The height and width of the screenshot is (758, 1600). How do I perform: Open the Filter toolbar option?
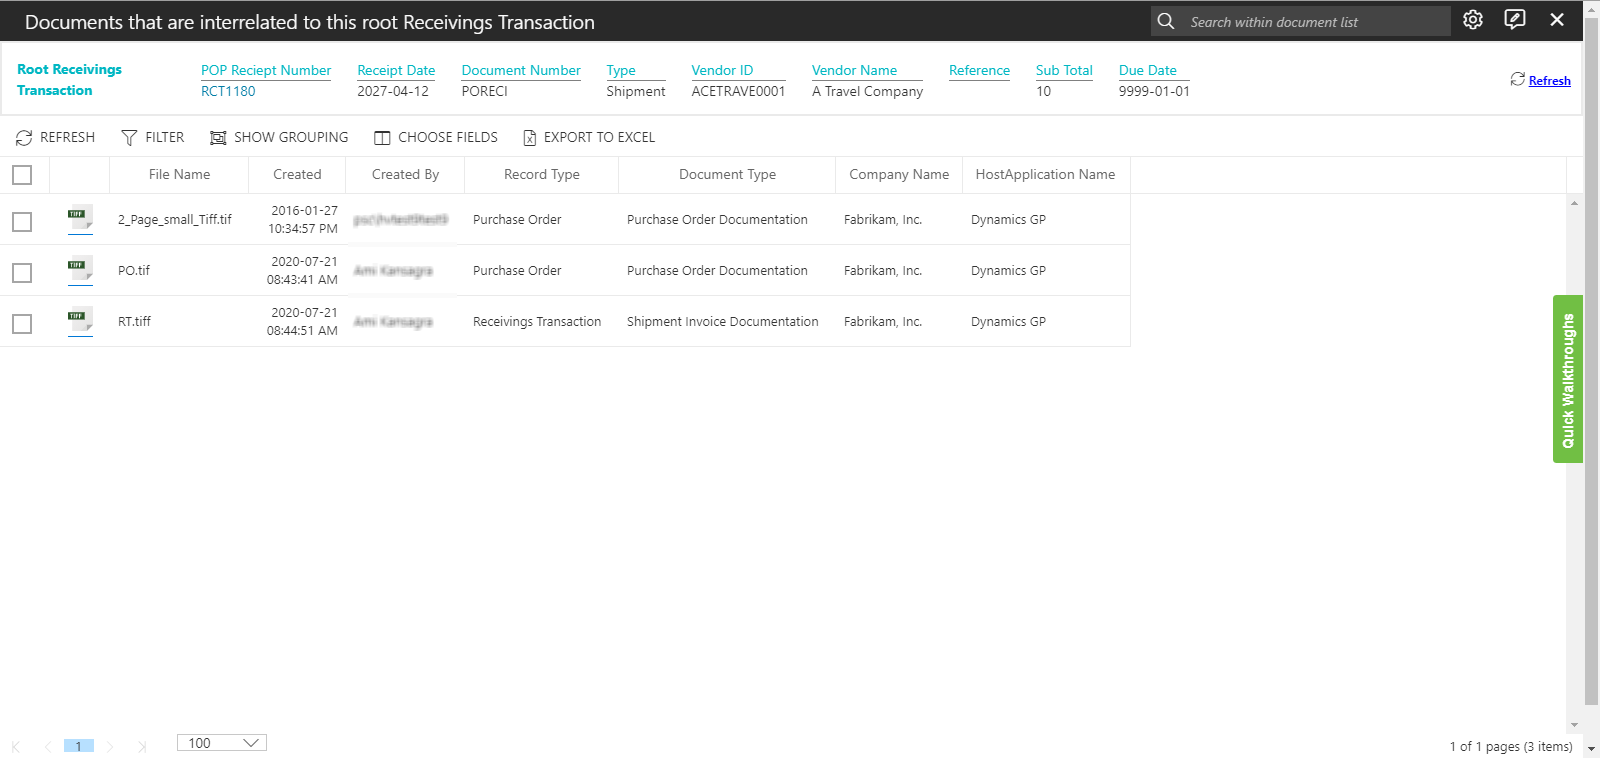[153, 137]
